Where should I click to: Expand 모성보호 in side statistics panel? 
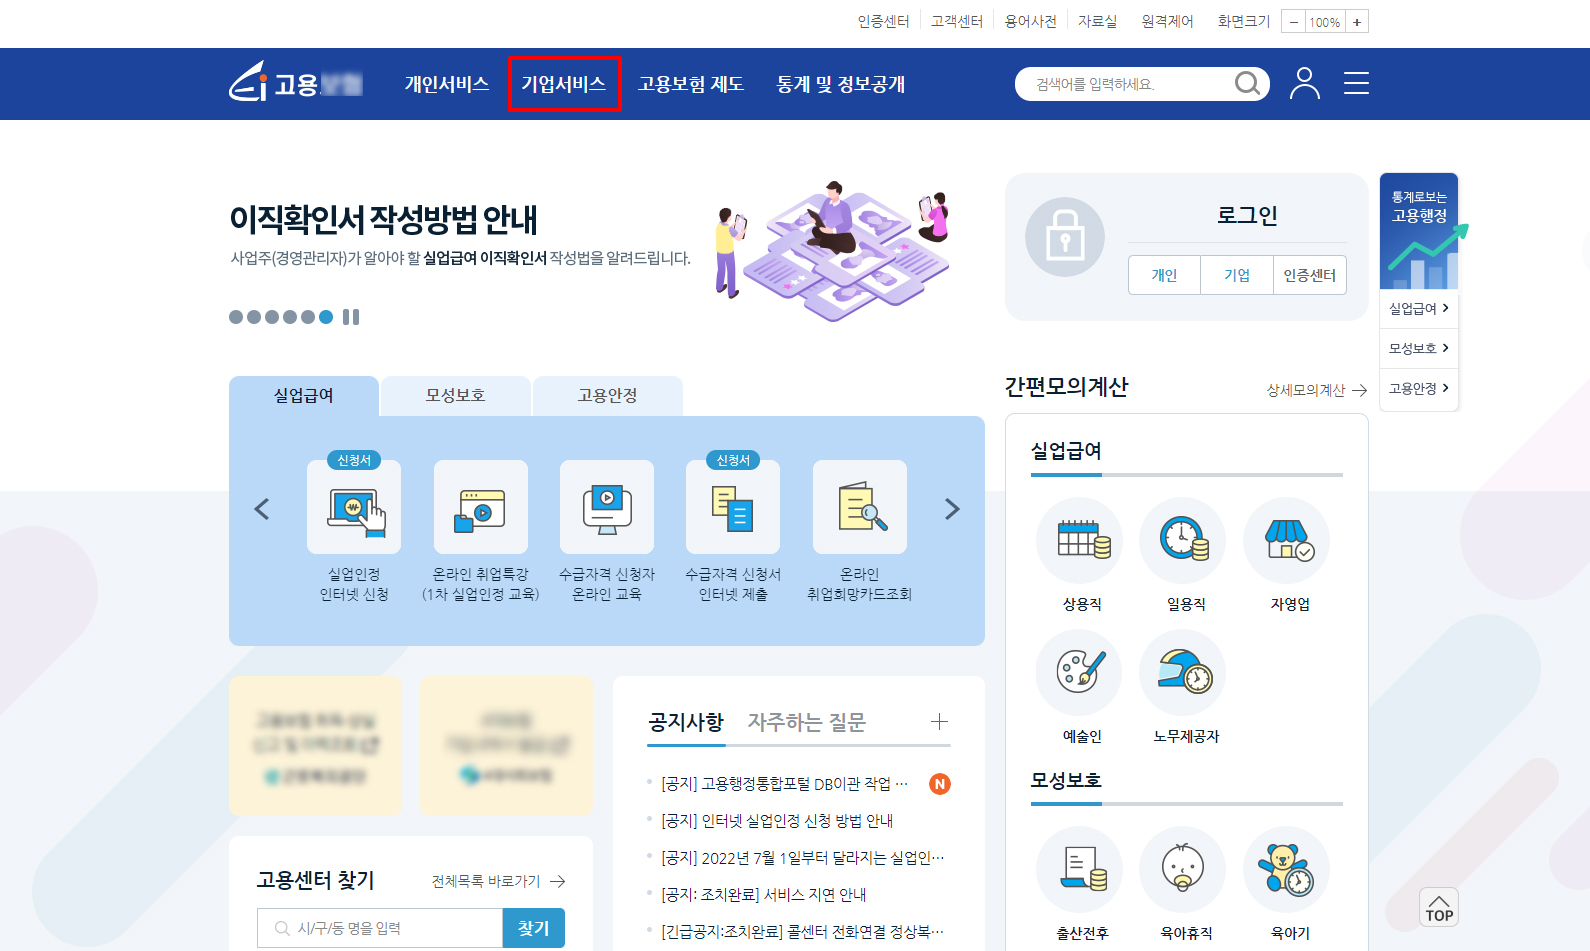(1419, 348)
